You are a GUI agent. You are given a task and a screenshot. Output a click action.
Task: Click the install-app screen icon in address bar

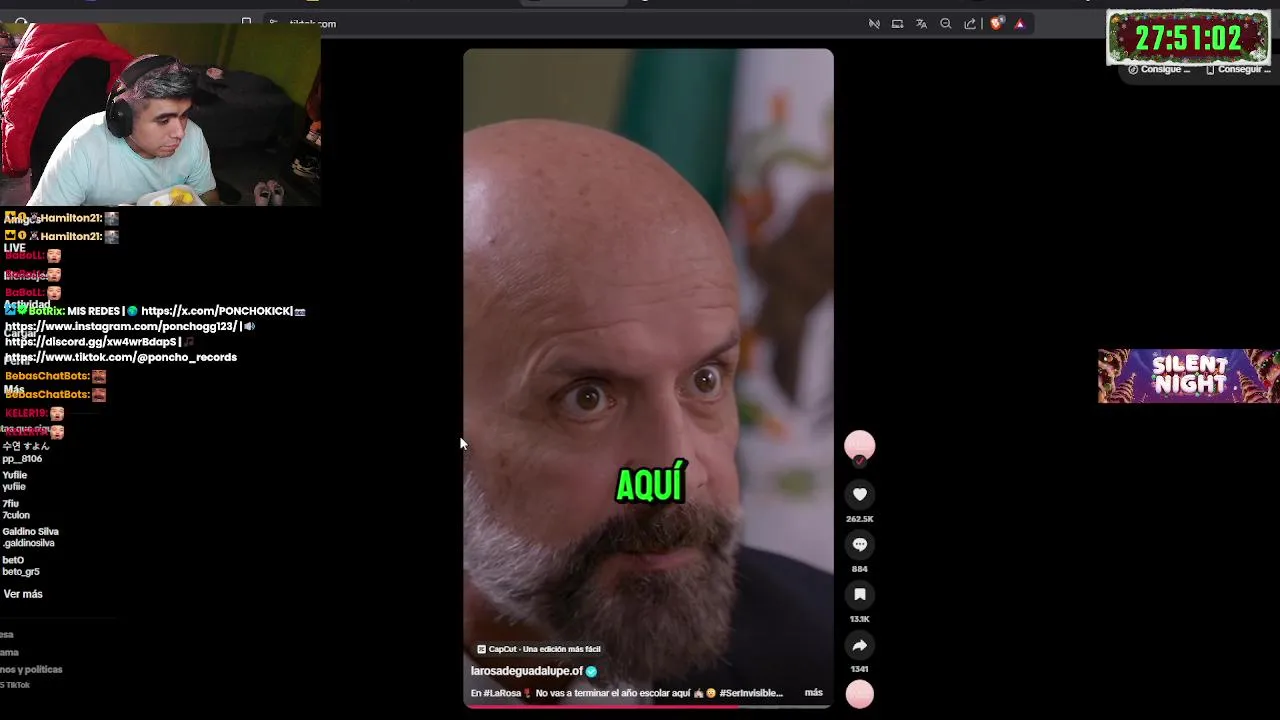click(897, 23)
